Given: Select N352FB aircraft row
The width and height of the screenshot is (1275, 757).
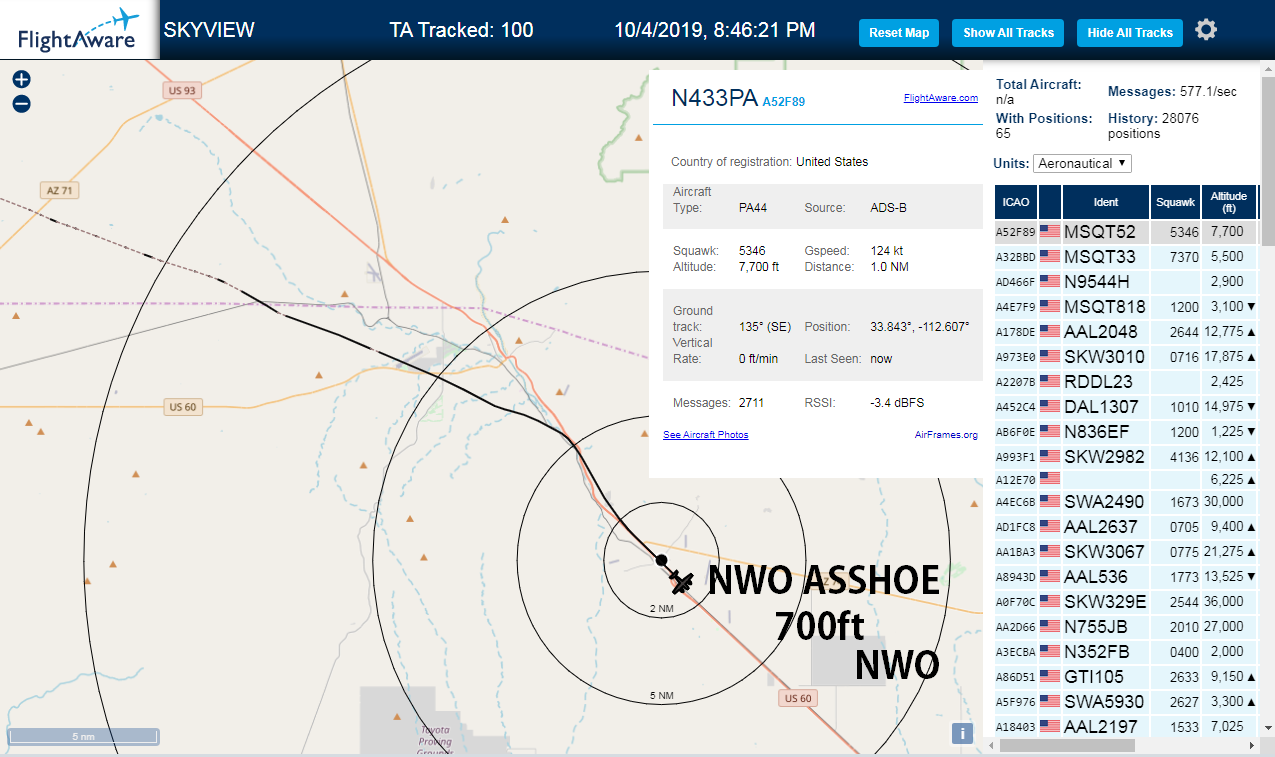Looking at the screenshot, I should click(x=1126, y=651).
